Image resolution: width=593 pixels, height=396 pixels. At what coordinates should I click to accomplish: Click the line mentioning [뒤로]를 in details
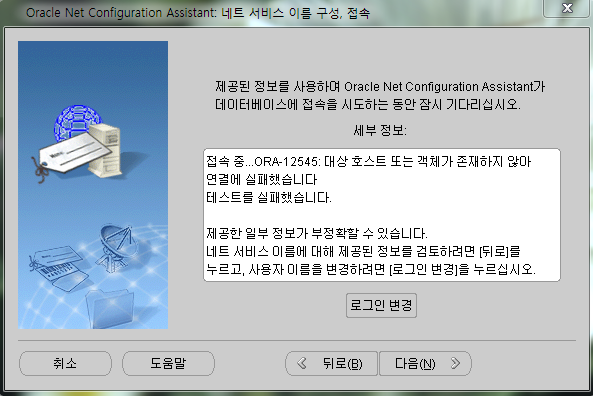pos(363,251)
